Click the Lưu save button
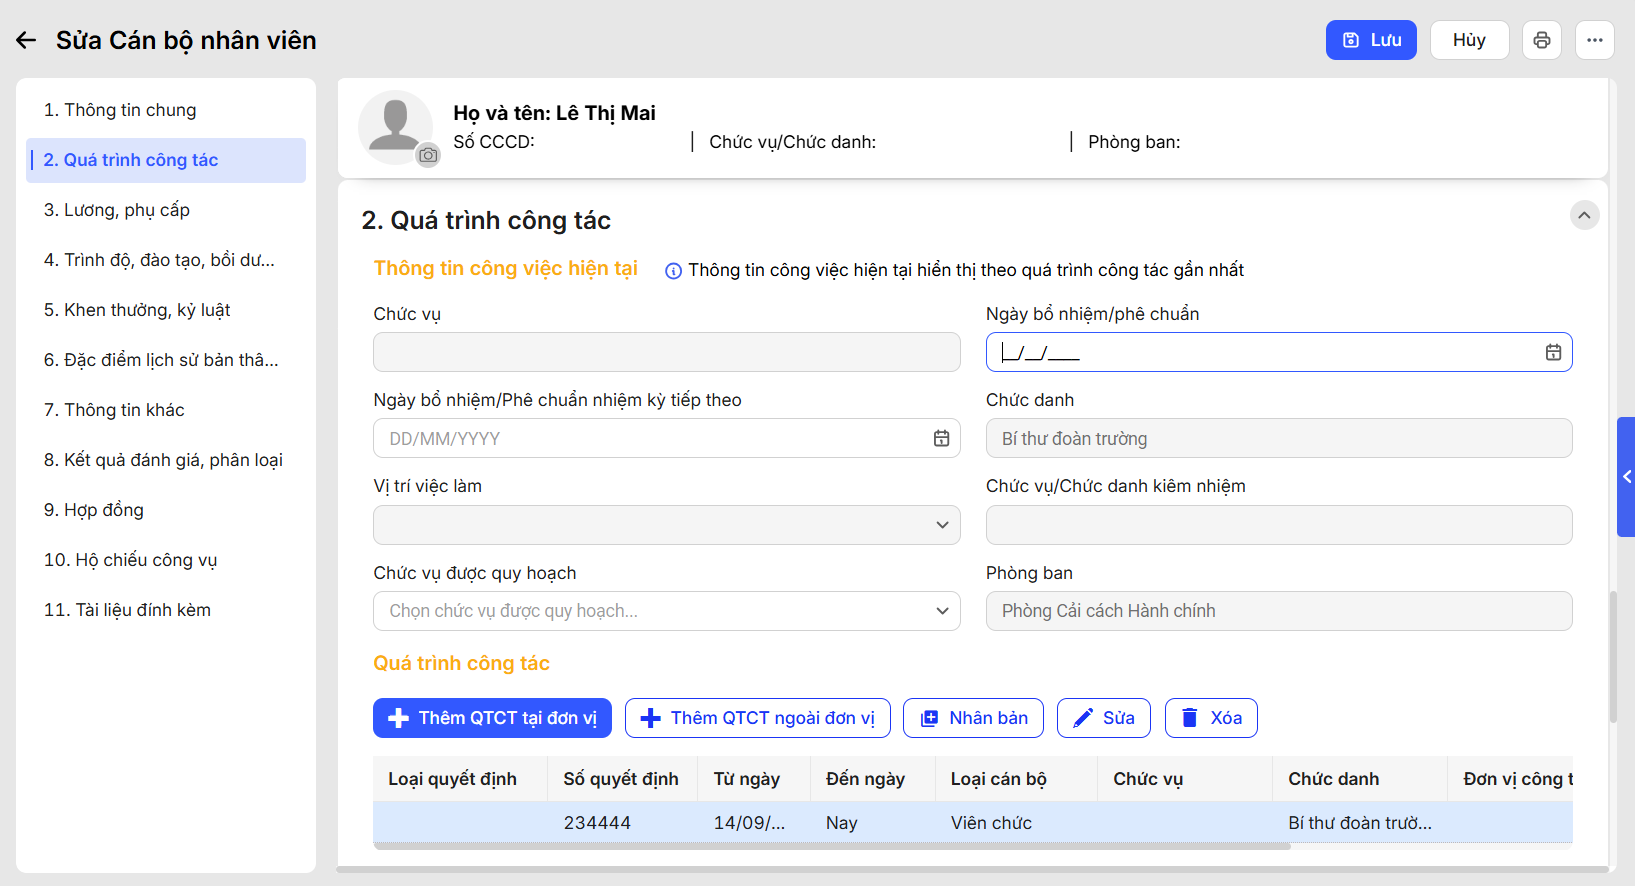 coord(1370,40)
